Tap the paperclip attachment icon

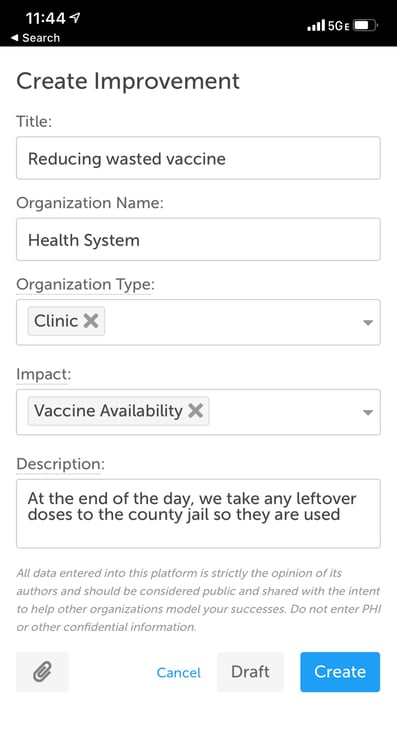(42, 672)
